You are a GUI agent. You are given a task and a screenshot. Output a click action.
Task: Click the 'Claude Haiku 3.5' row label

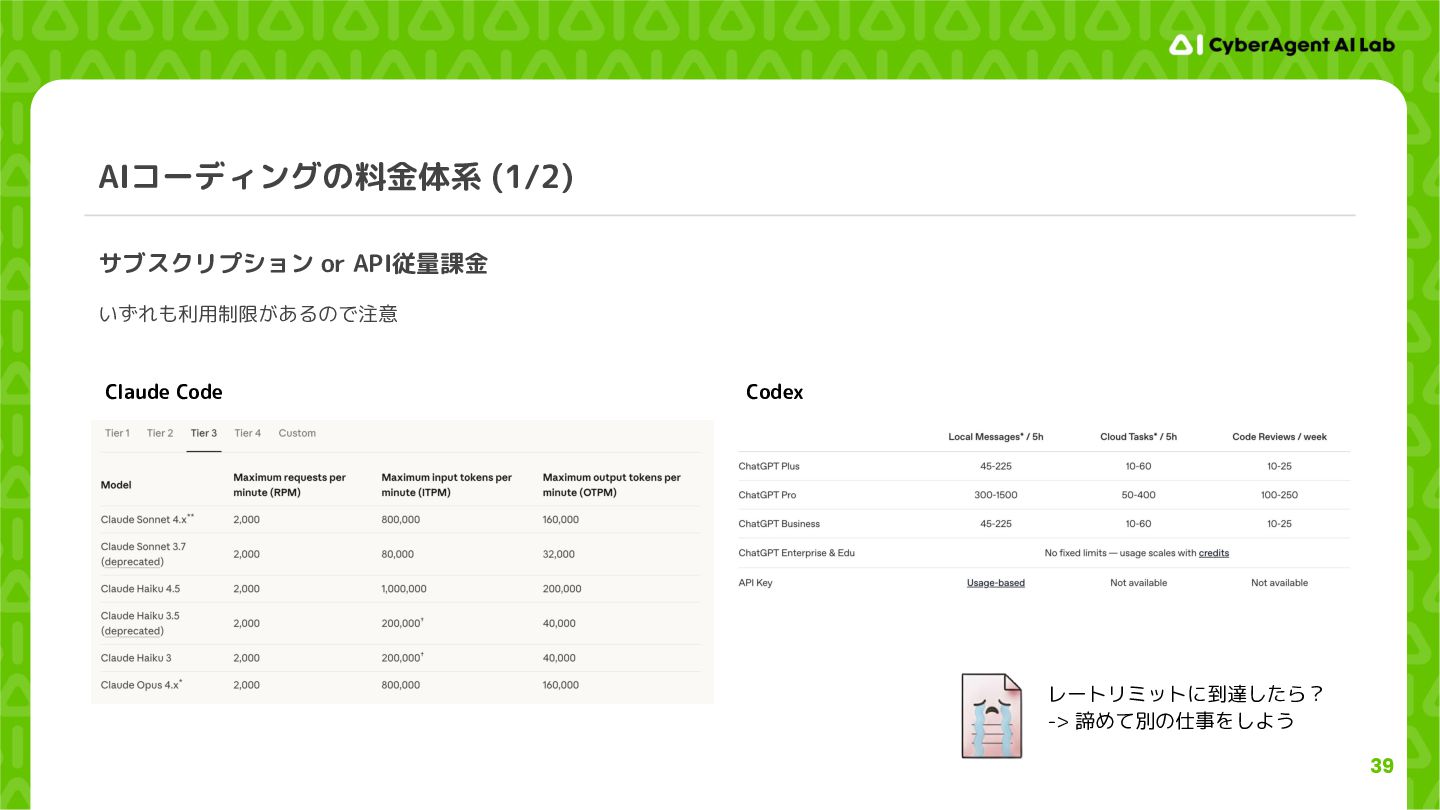140,616
